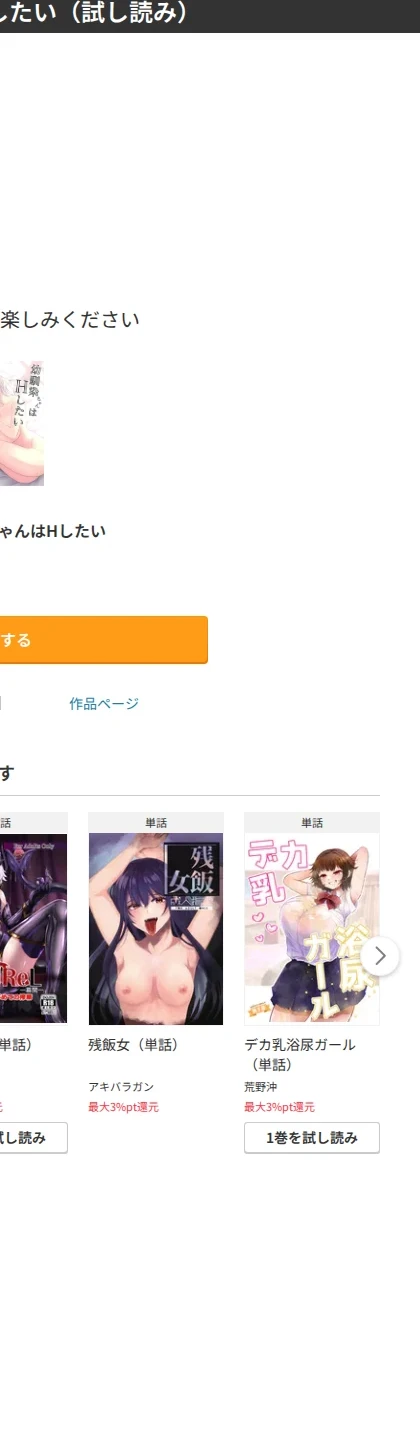This screenshot has height=1429, width=420.
Task: Open the bold title ending in Hしたい
Action: pyautogui.click(x=53, y=531)
